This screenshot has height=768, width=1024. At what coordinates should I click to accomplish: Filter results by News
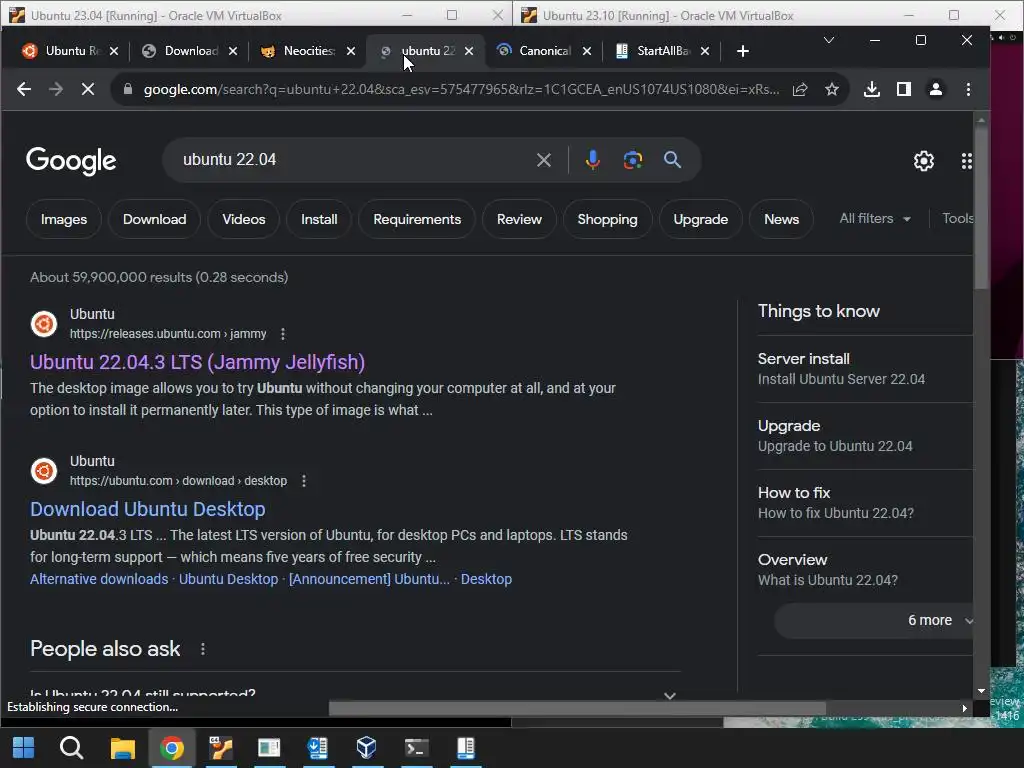[782, 219]
